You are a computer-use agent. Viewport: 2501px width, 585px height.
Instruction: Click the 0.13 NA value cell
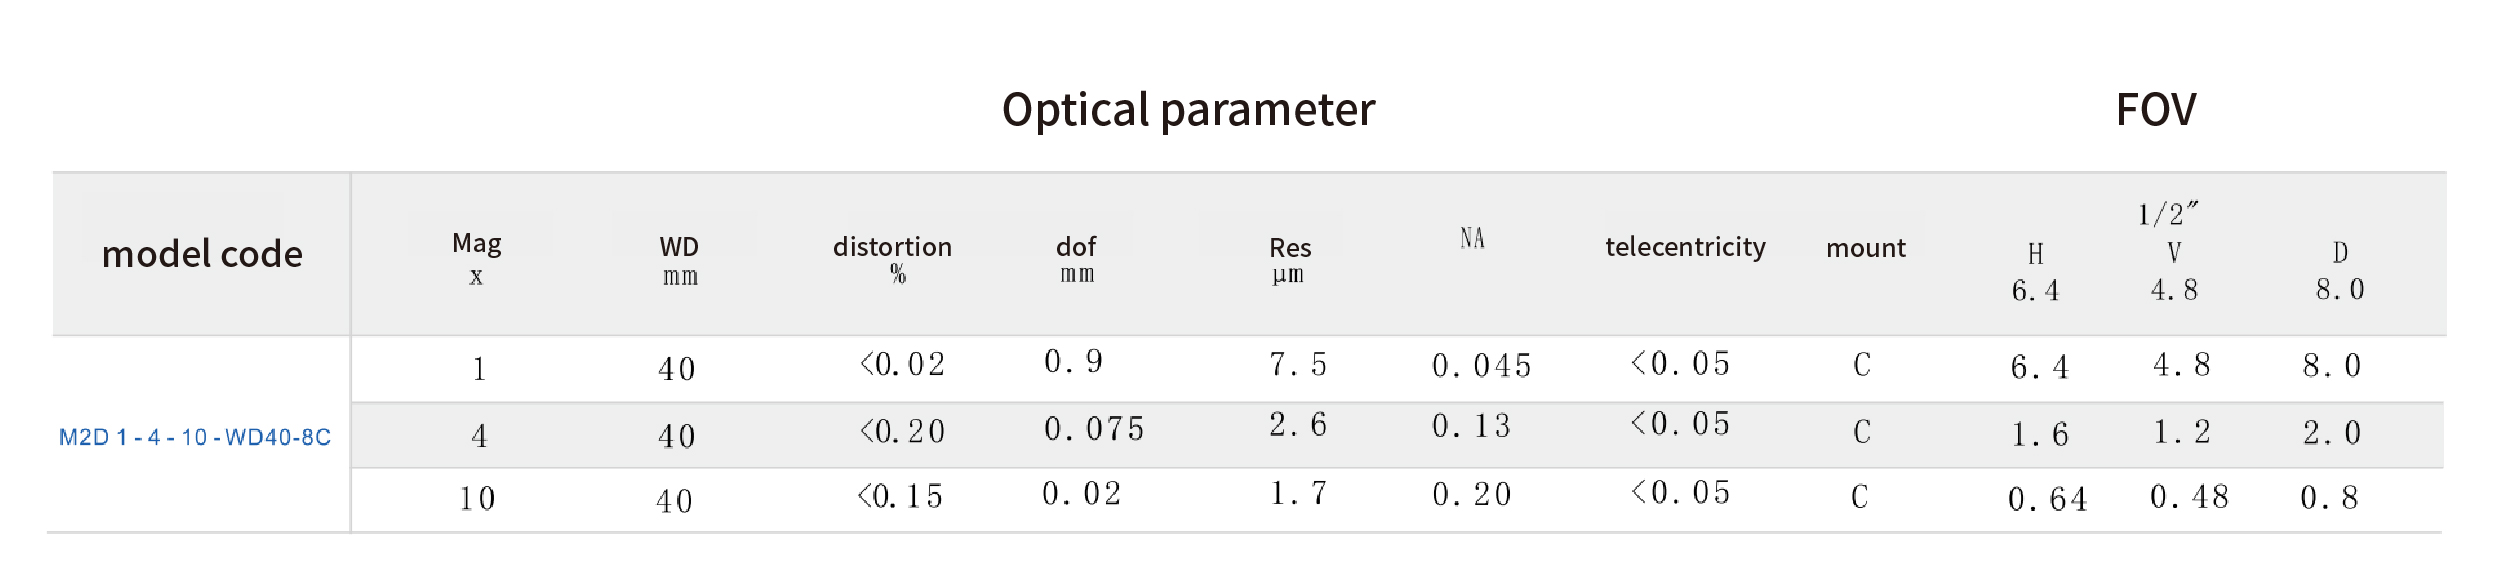point(1471,427)
